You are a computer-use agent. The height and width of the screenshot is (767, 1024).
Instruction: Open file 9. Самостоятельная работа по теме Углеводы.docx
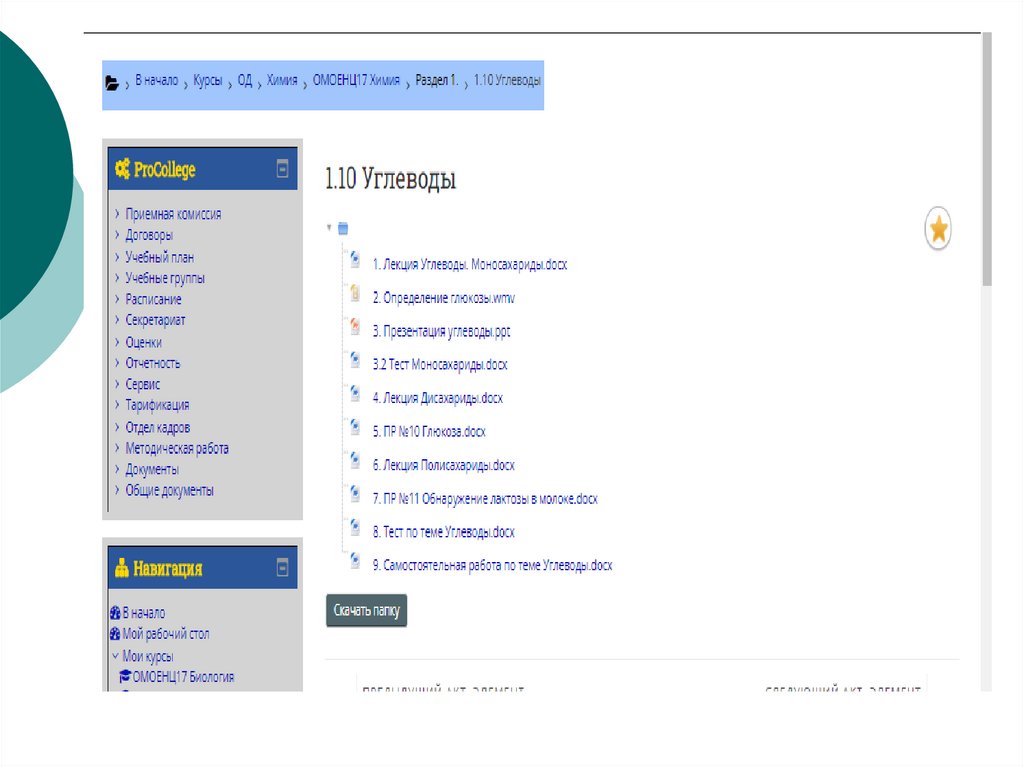(x=492, y=565)
